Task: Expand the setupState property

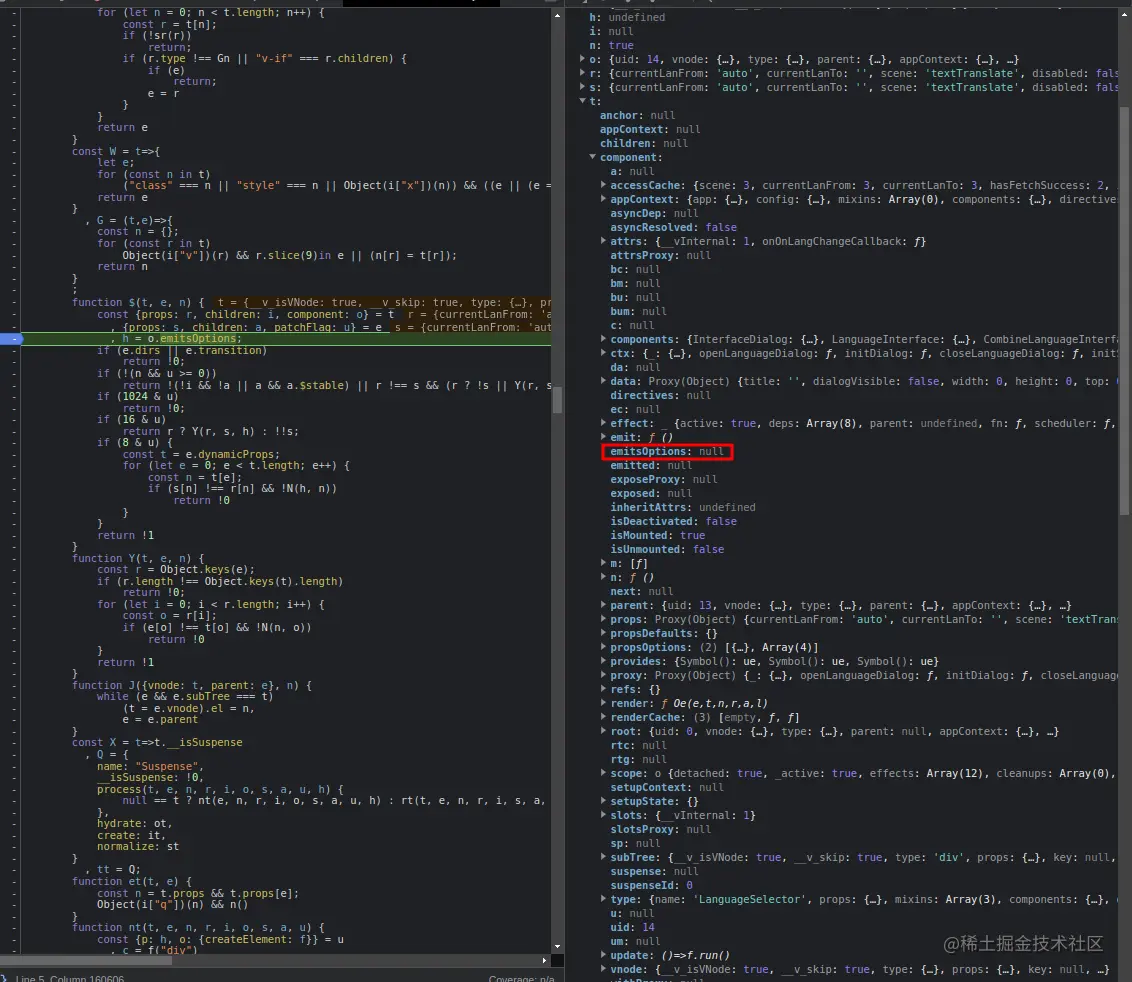Action: point(604,801)
